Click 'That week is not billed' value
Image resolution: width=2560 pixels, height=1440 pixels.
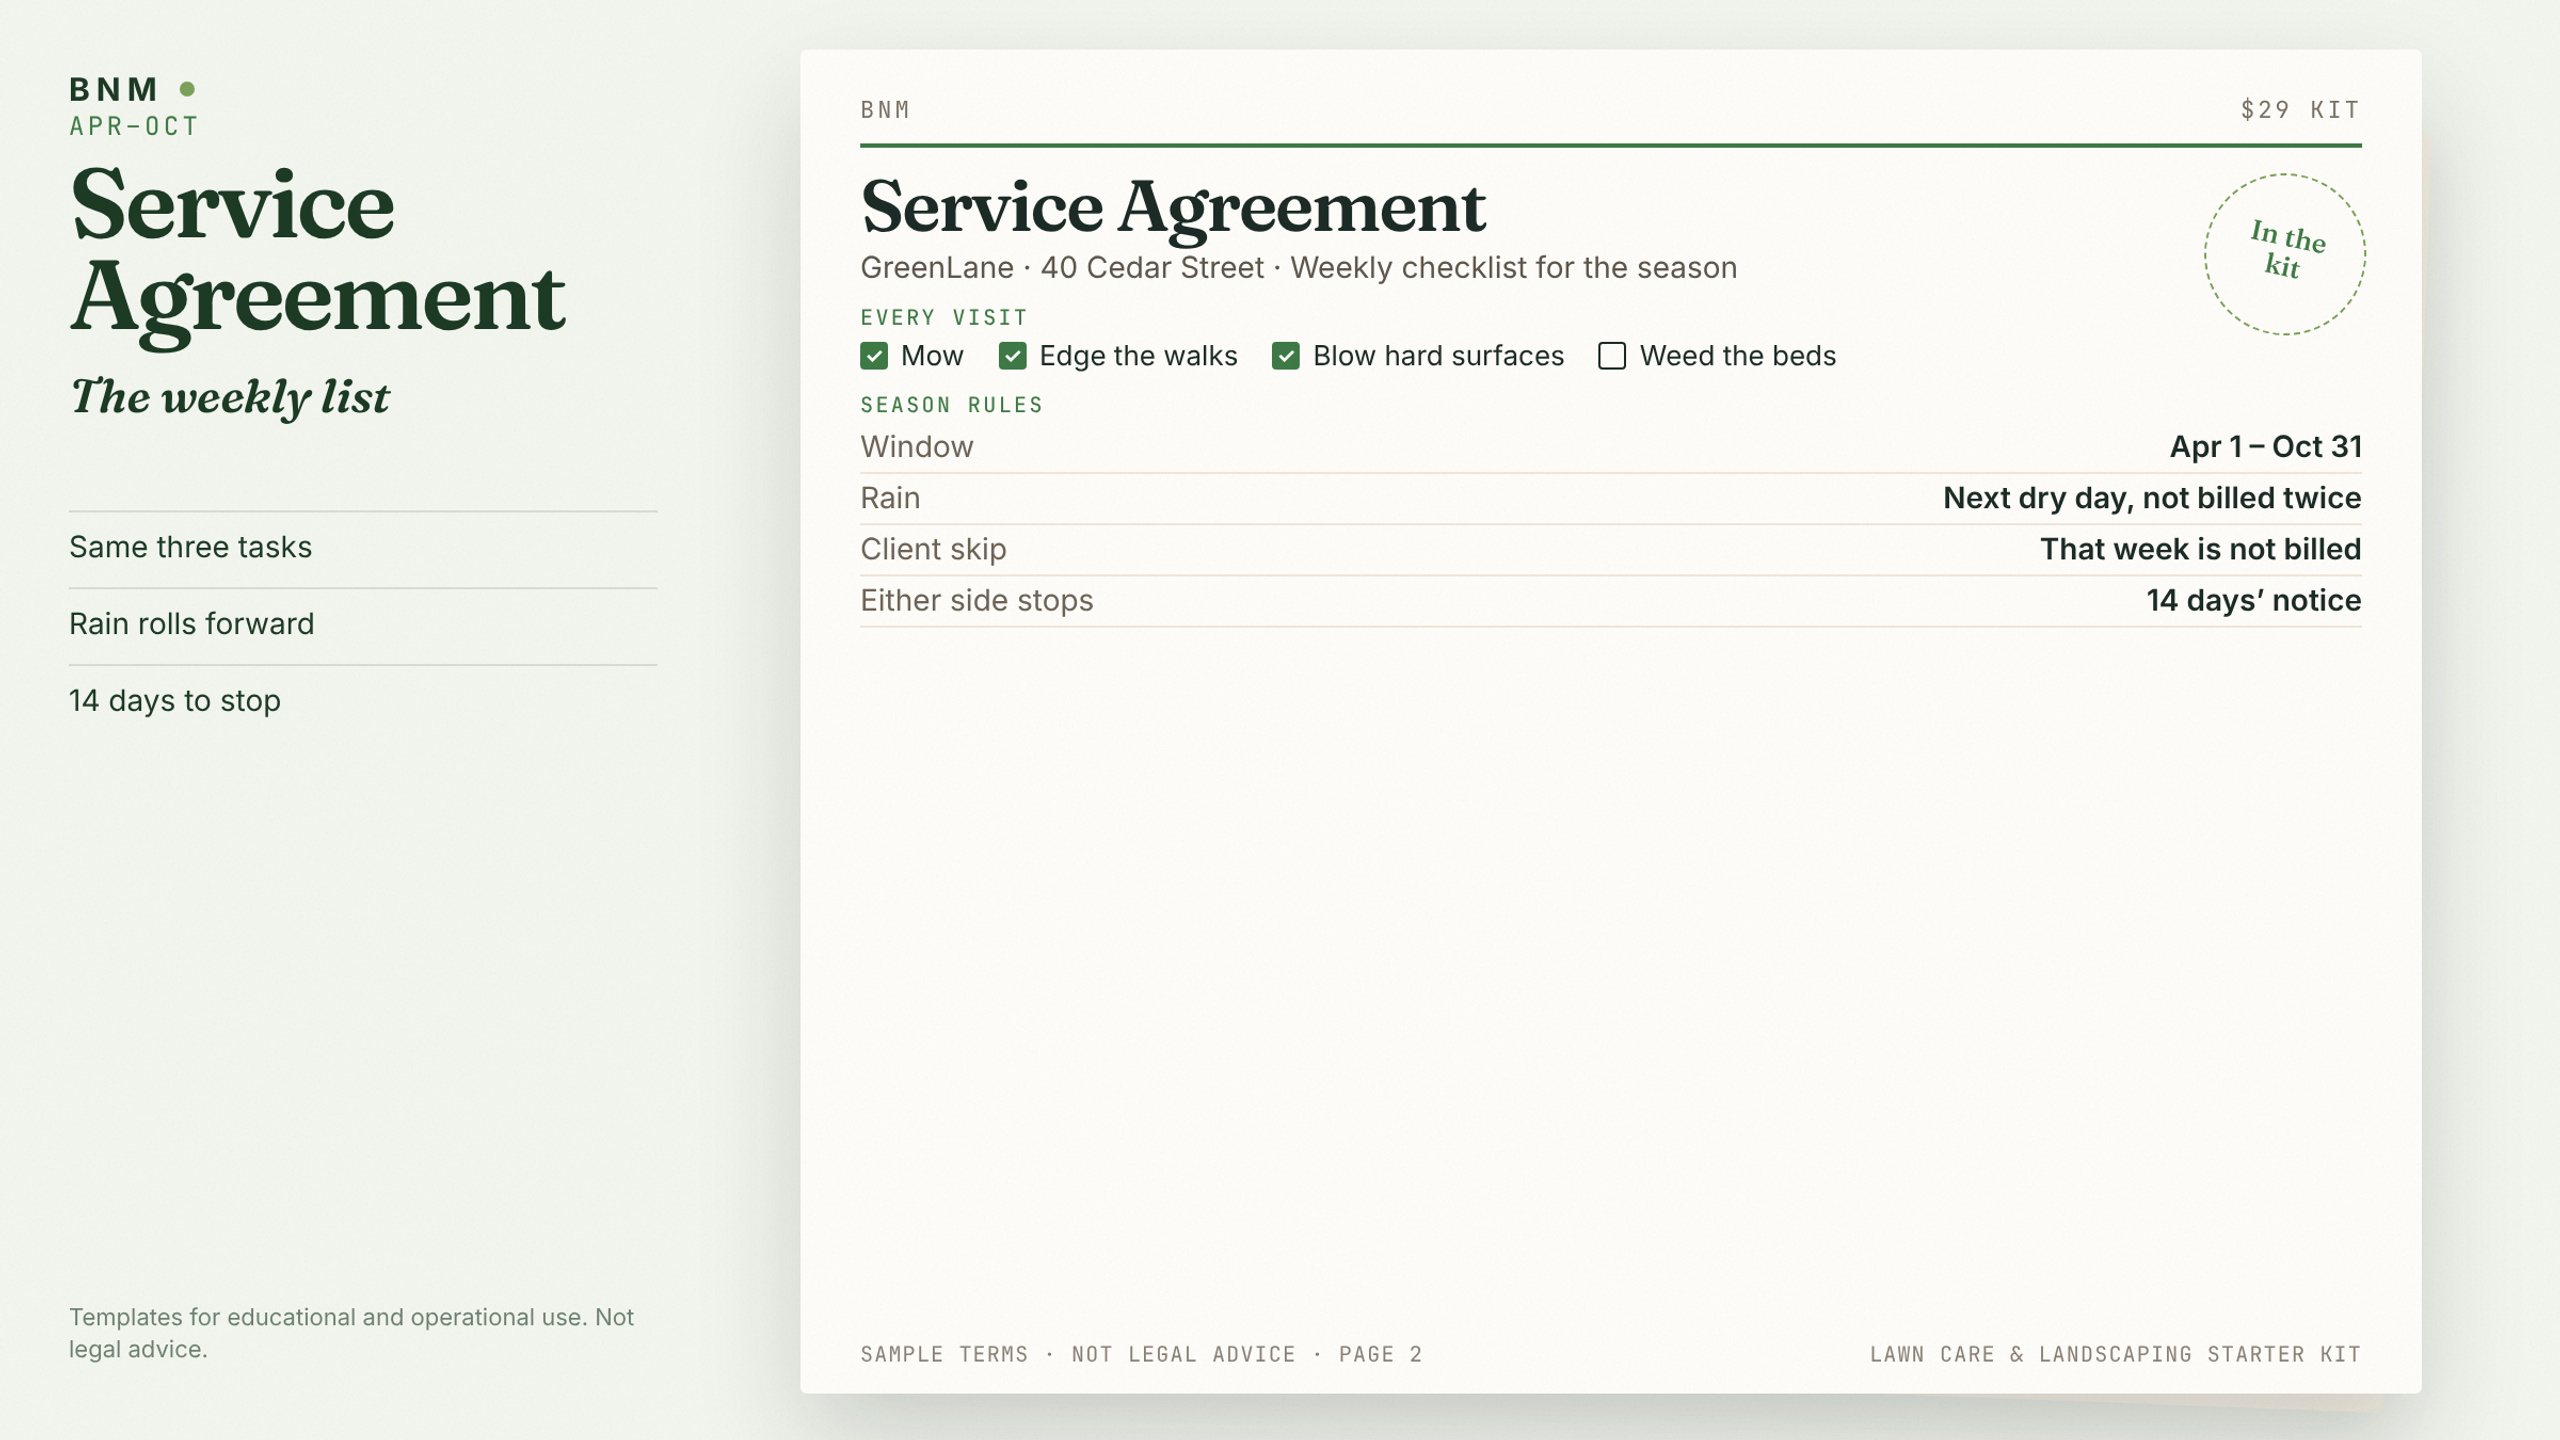pos(2200,549)
